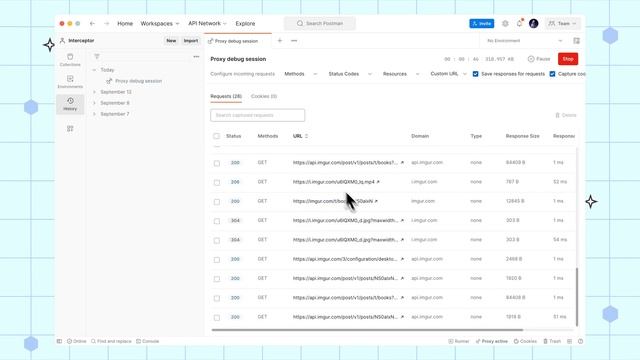Viewport: 640px width, 360px height.
Task: Click the Import button in sidebar
Action: click(x=191, y=40)
